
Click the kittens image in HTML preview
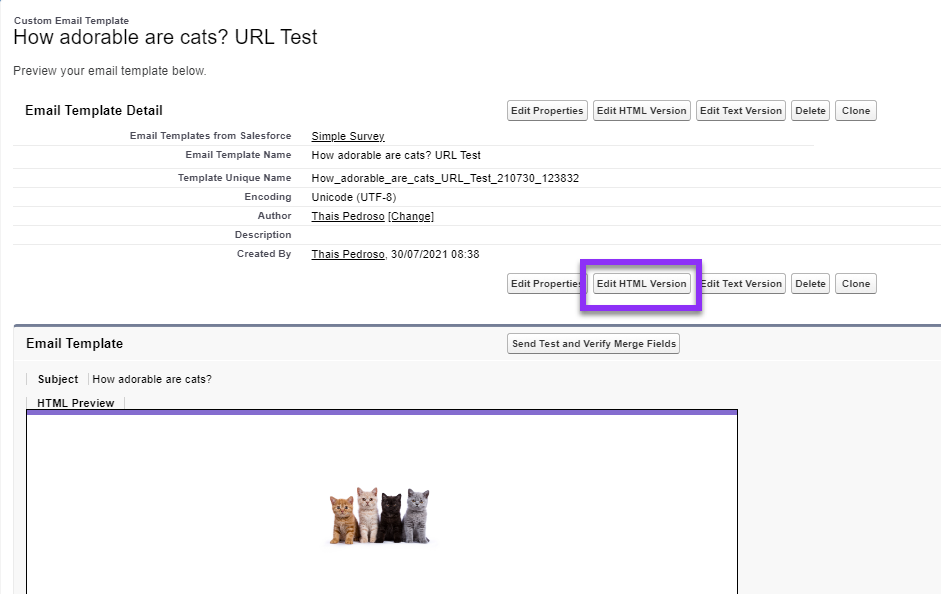[380, 516]
